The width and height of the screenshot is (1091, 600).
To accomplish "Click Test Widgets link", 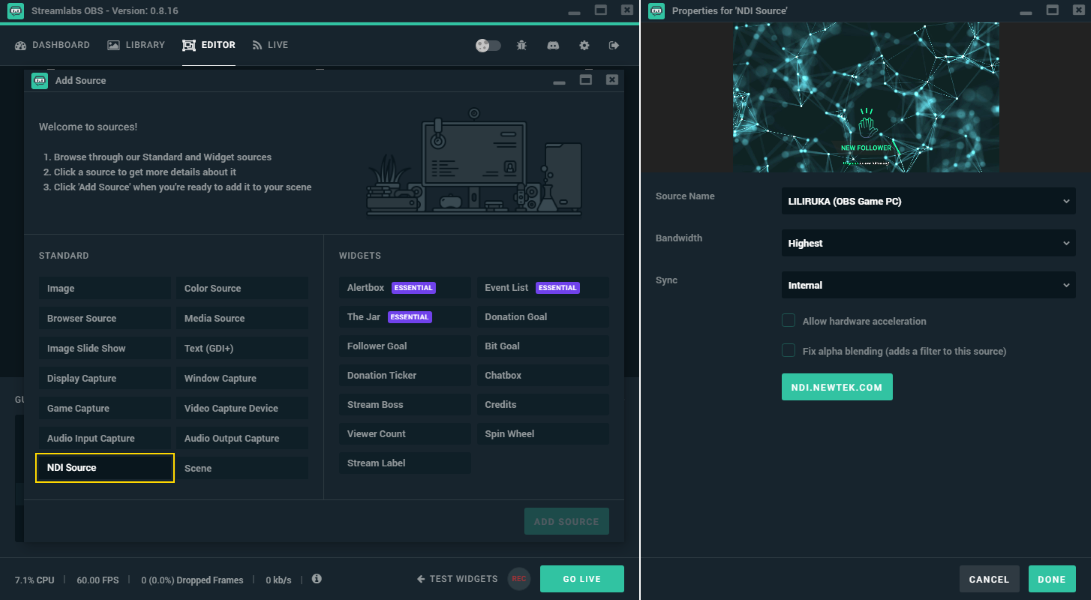I will coord(457,578).
